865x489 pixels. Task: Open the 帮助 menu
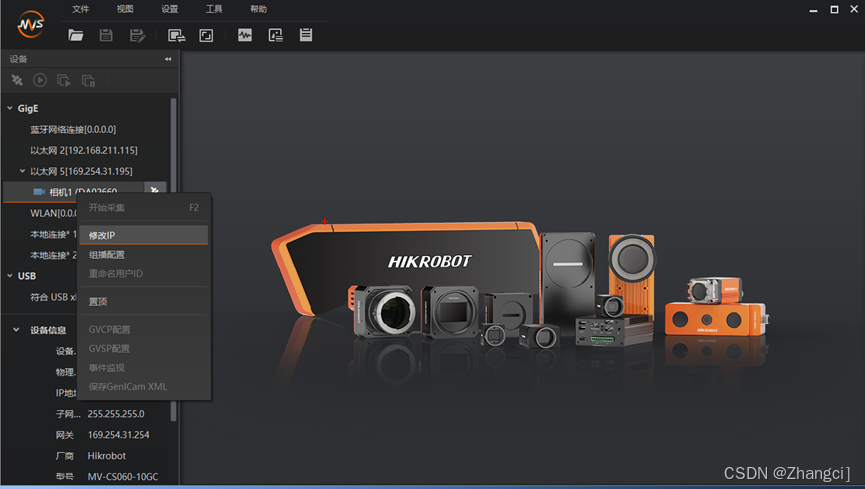point(259,9)
